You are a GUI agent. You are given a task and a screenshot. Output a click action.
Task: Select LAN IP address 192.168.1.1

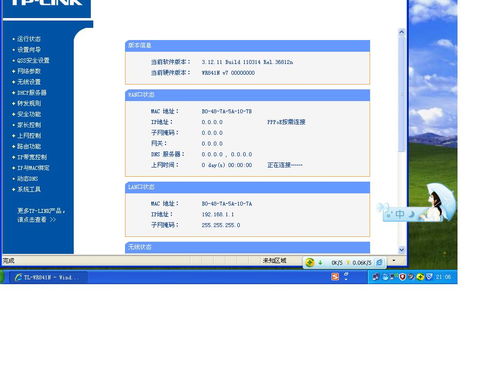218,214
